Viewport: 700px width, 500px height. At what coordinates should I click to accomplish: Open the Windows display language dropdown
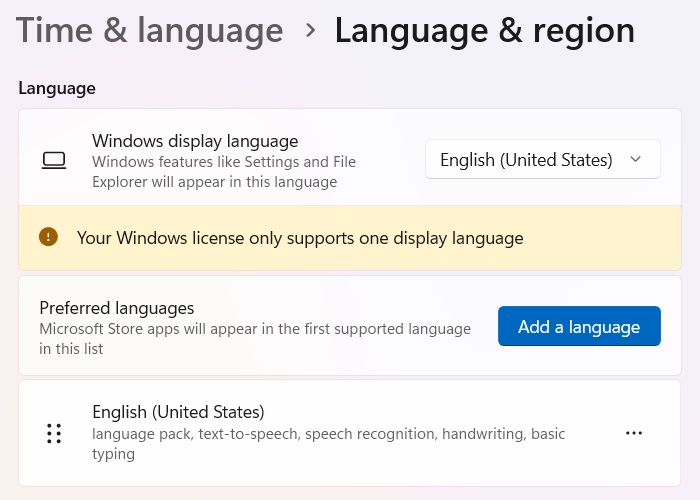(x=543, y=159)
